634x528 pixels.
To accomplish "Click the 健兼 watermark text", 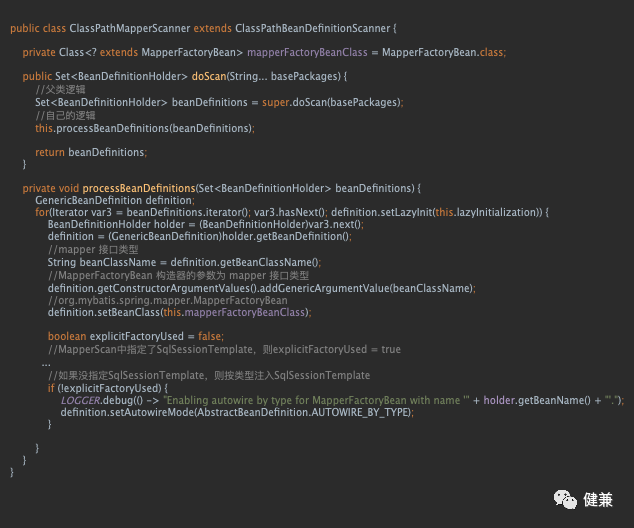I will pos(598,498).
